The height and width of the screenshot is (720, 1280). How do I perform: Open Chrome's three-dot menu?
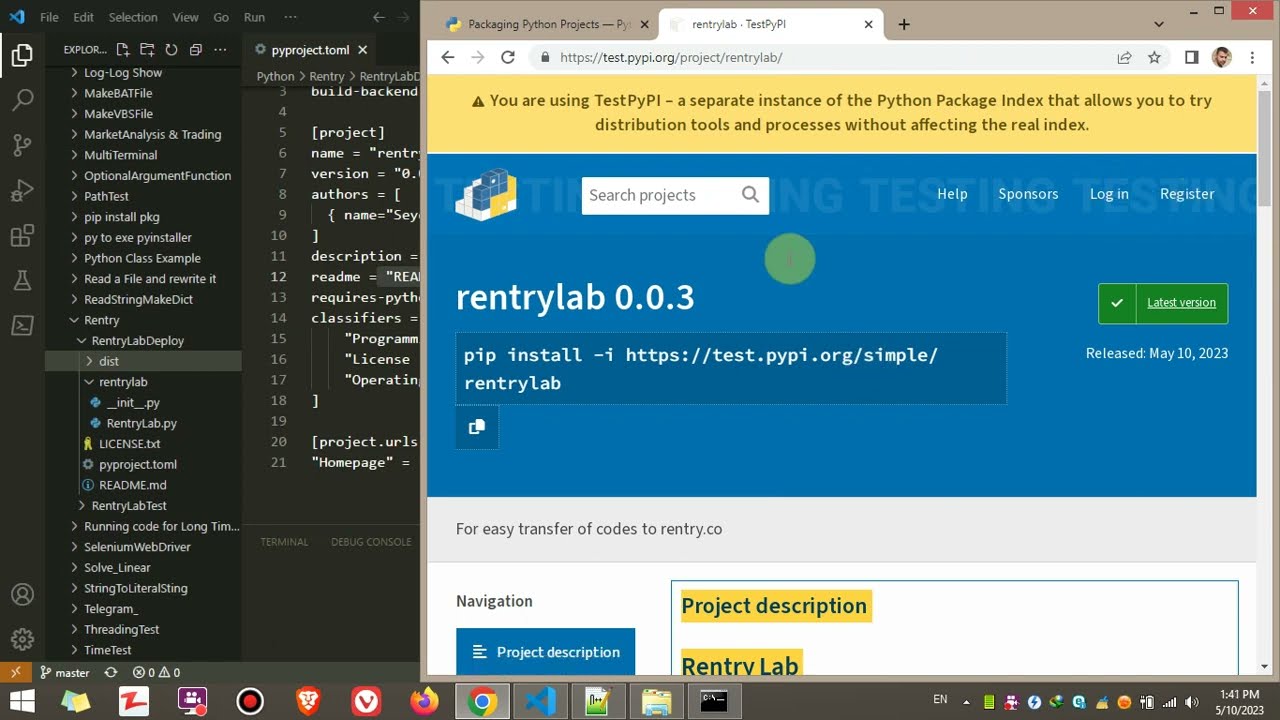tap(1252, 57)
